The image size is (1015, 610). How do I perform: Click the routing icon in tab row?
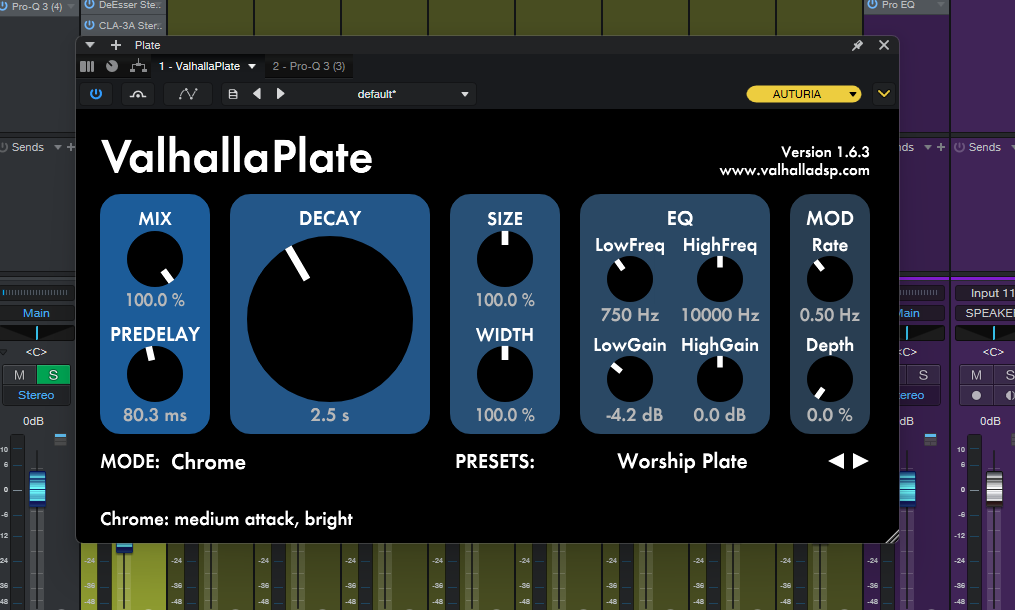[138, 66]
